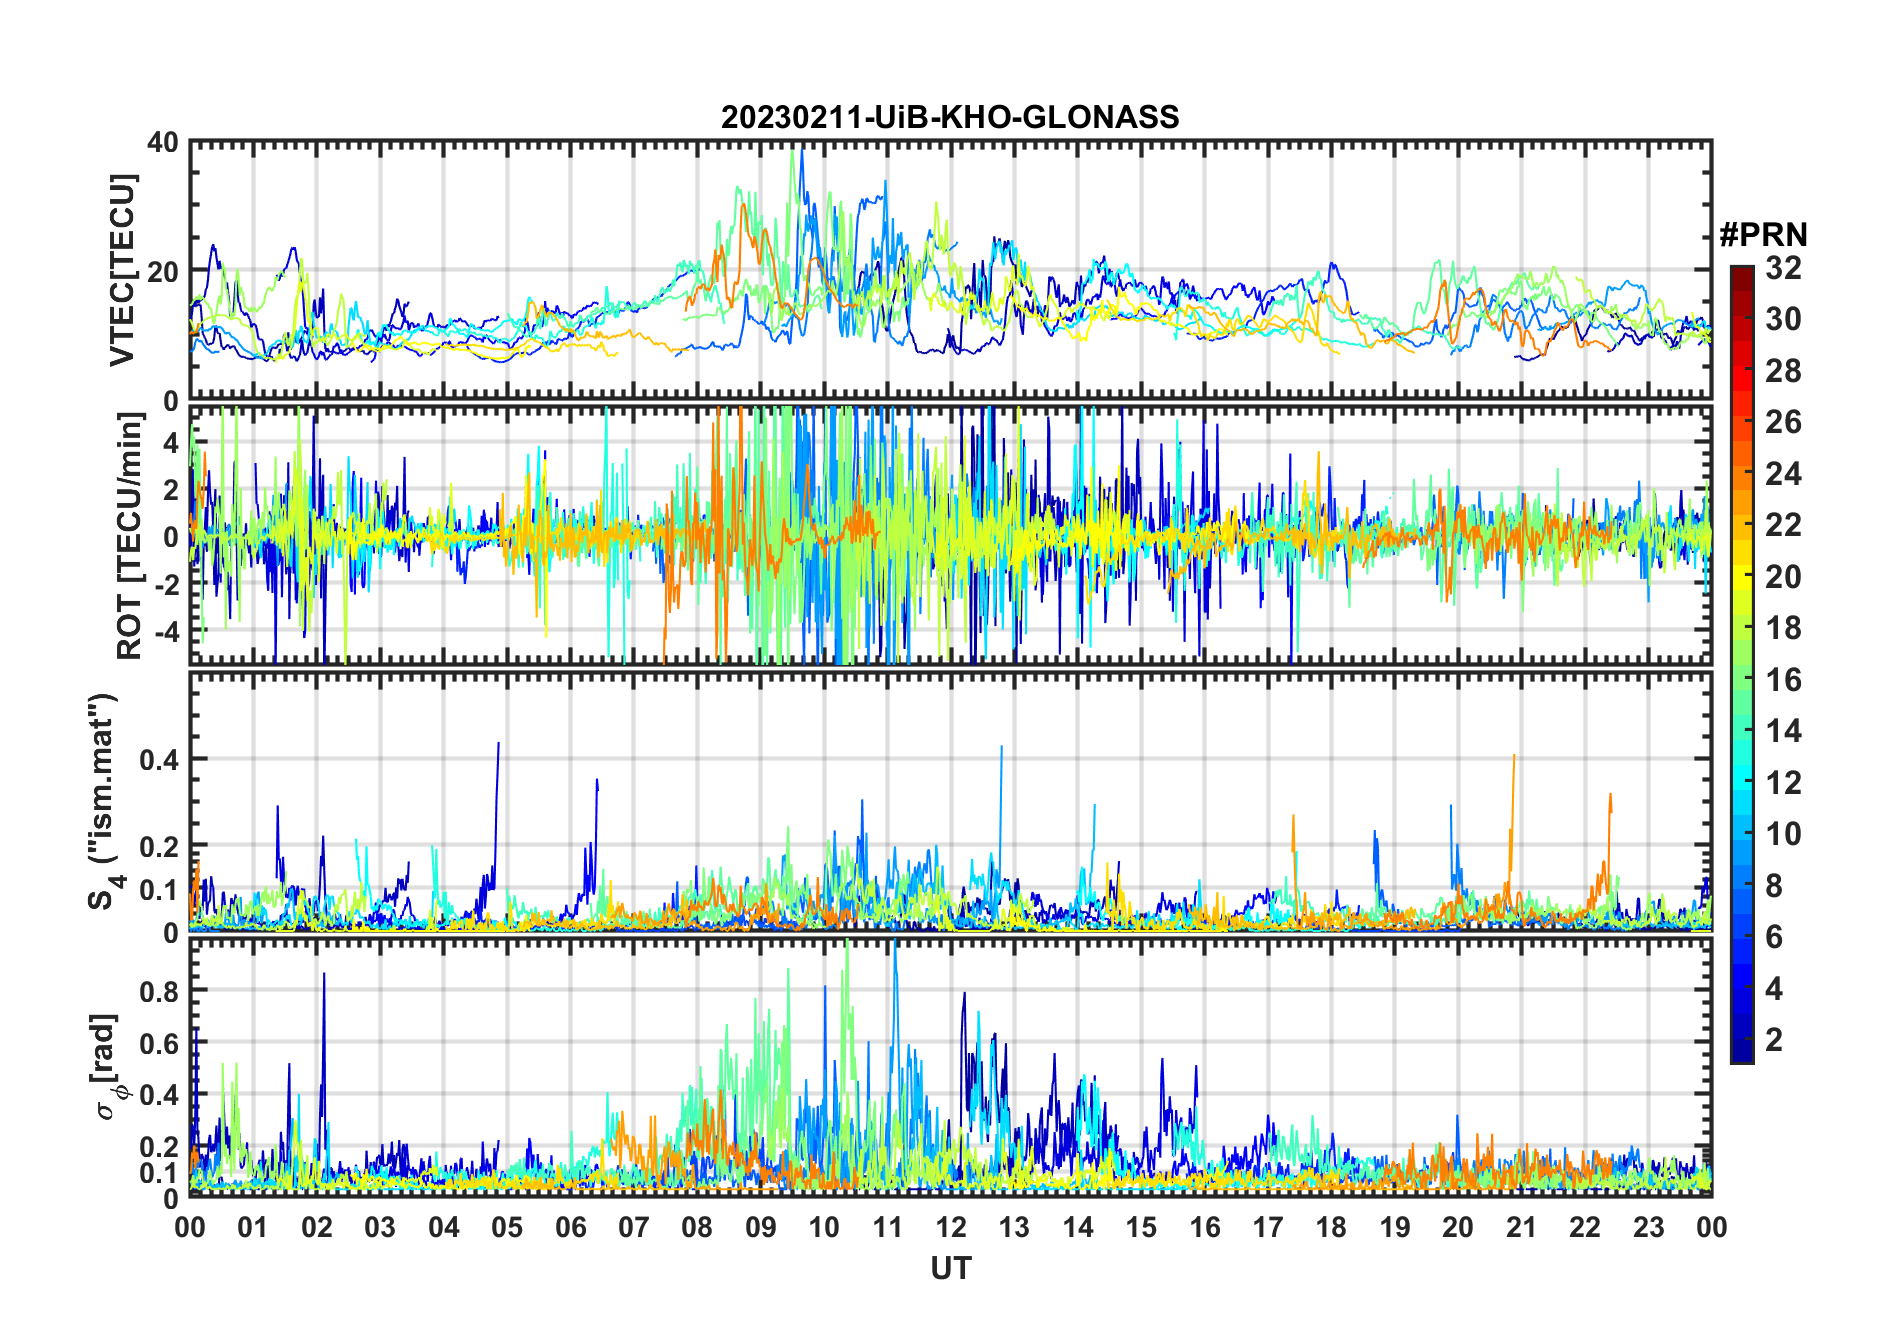Click the plot title 20230211-UiB-KHO-GLONASS
1902x1330 pixels.
[950, 117]
